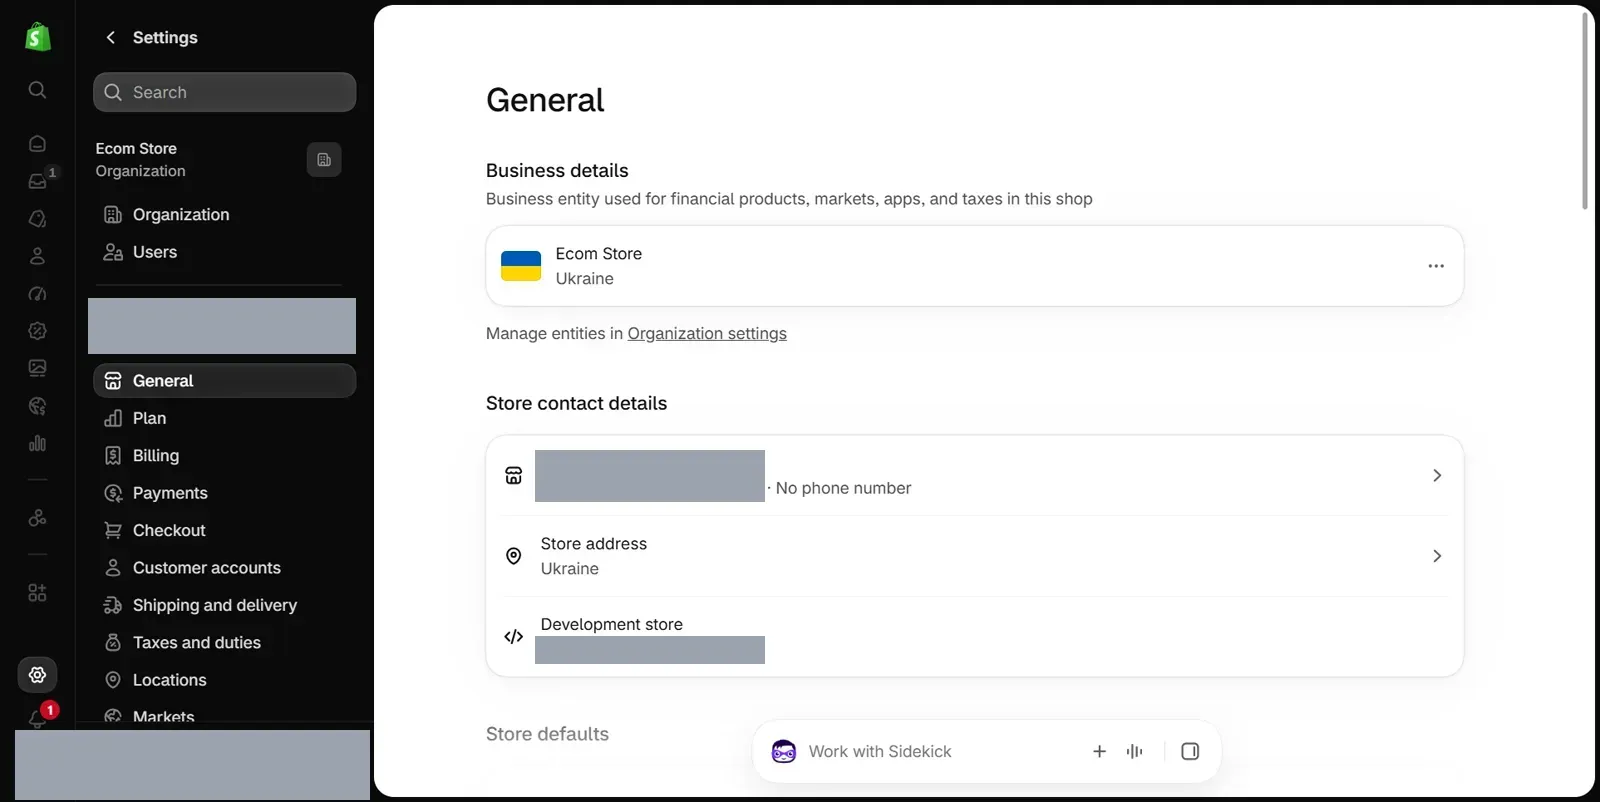
Task: Open the Users settings page
Action: (x=225, y=252)
